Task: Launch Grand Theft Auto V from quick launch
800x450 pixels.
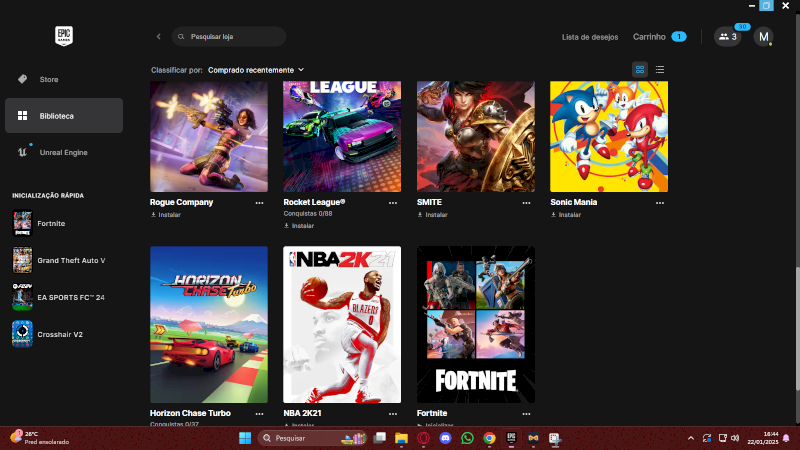Action: [70, 260]
